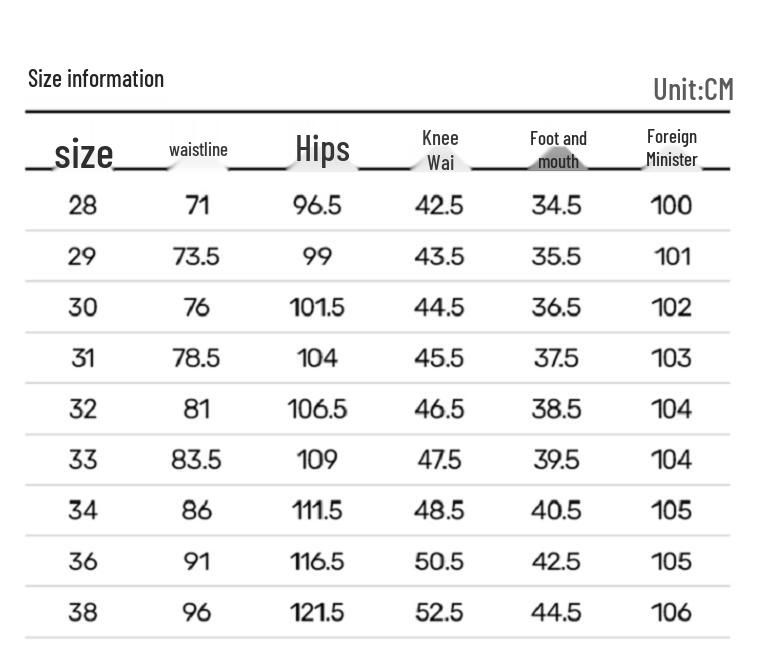This screenshot has width=763, height=654.
Task: Select the size 33 row label
Action: coord(83,460)
